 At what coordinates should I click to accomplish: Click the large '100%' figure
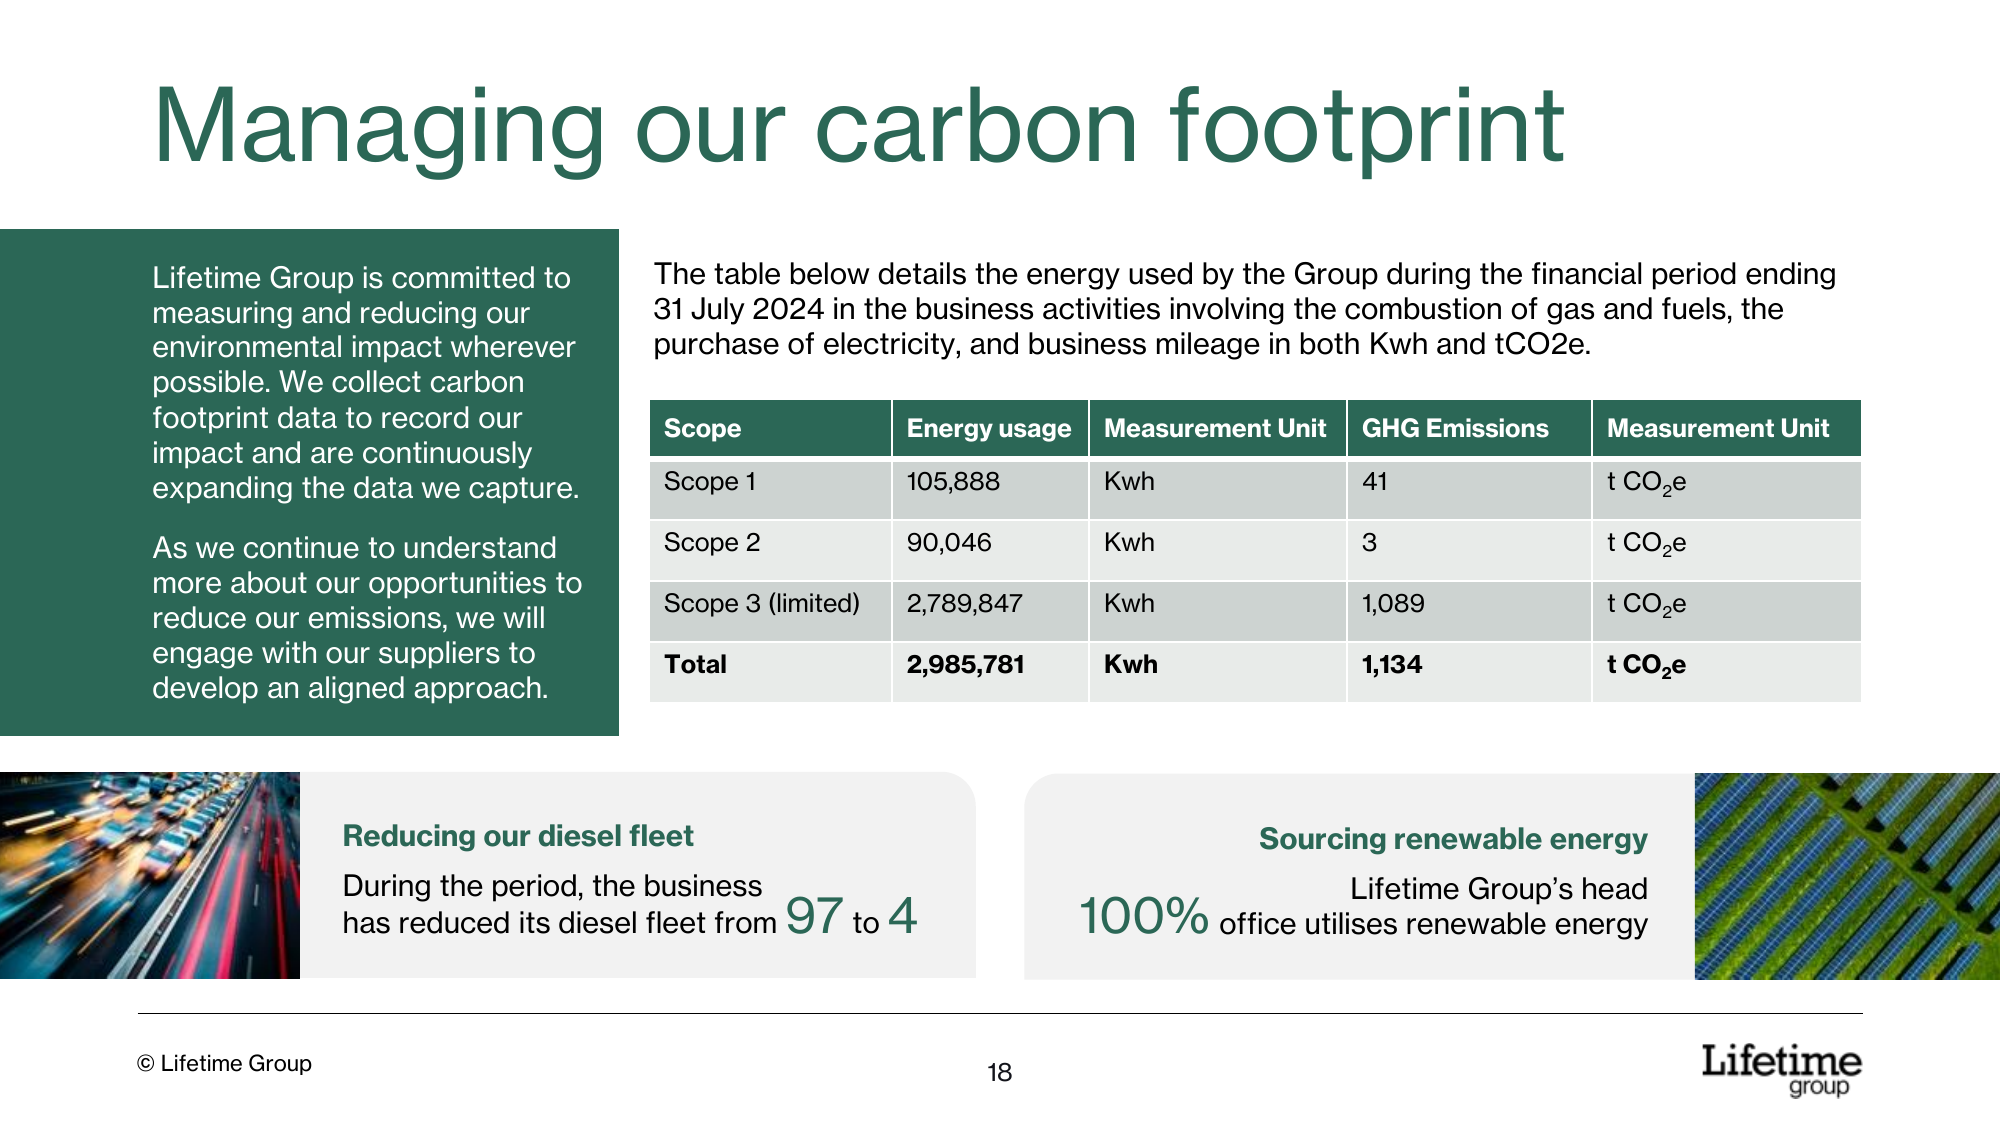coord(1144,916)
